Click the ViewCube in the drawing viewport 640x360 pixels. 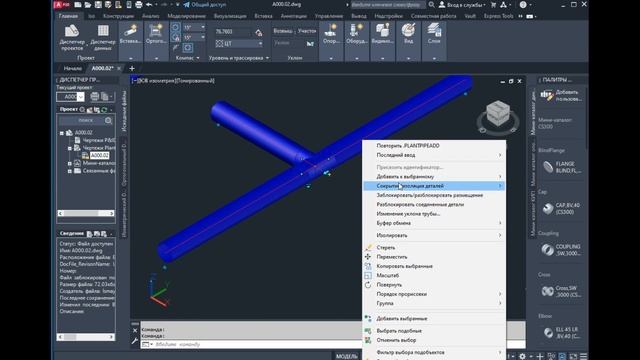pyautogui.click(x=498, y=113)
